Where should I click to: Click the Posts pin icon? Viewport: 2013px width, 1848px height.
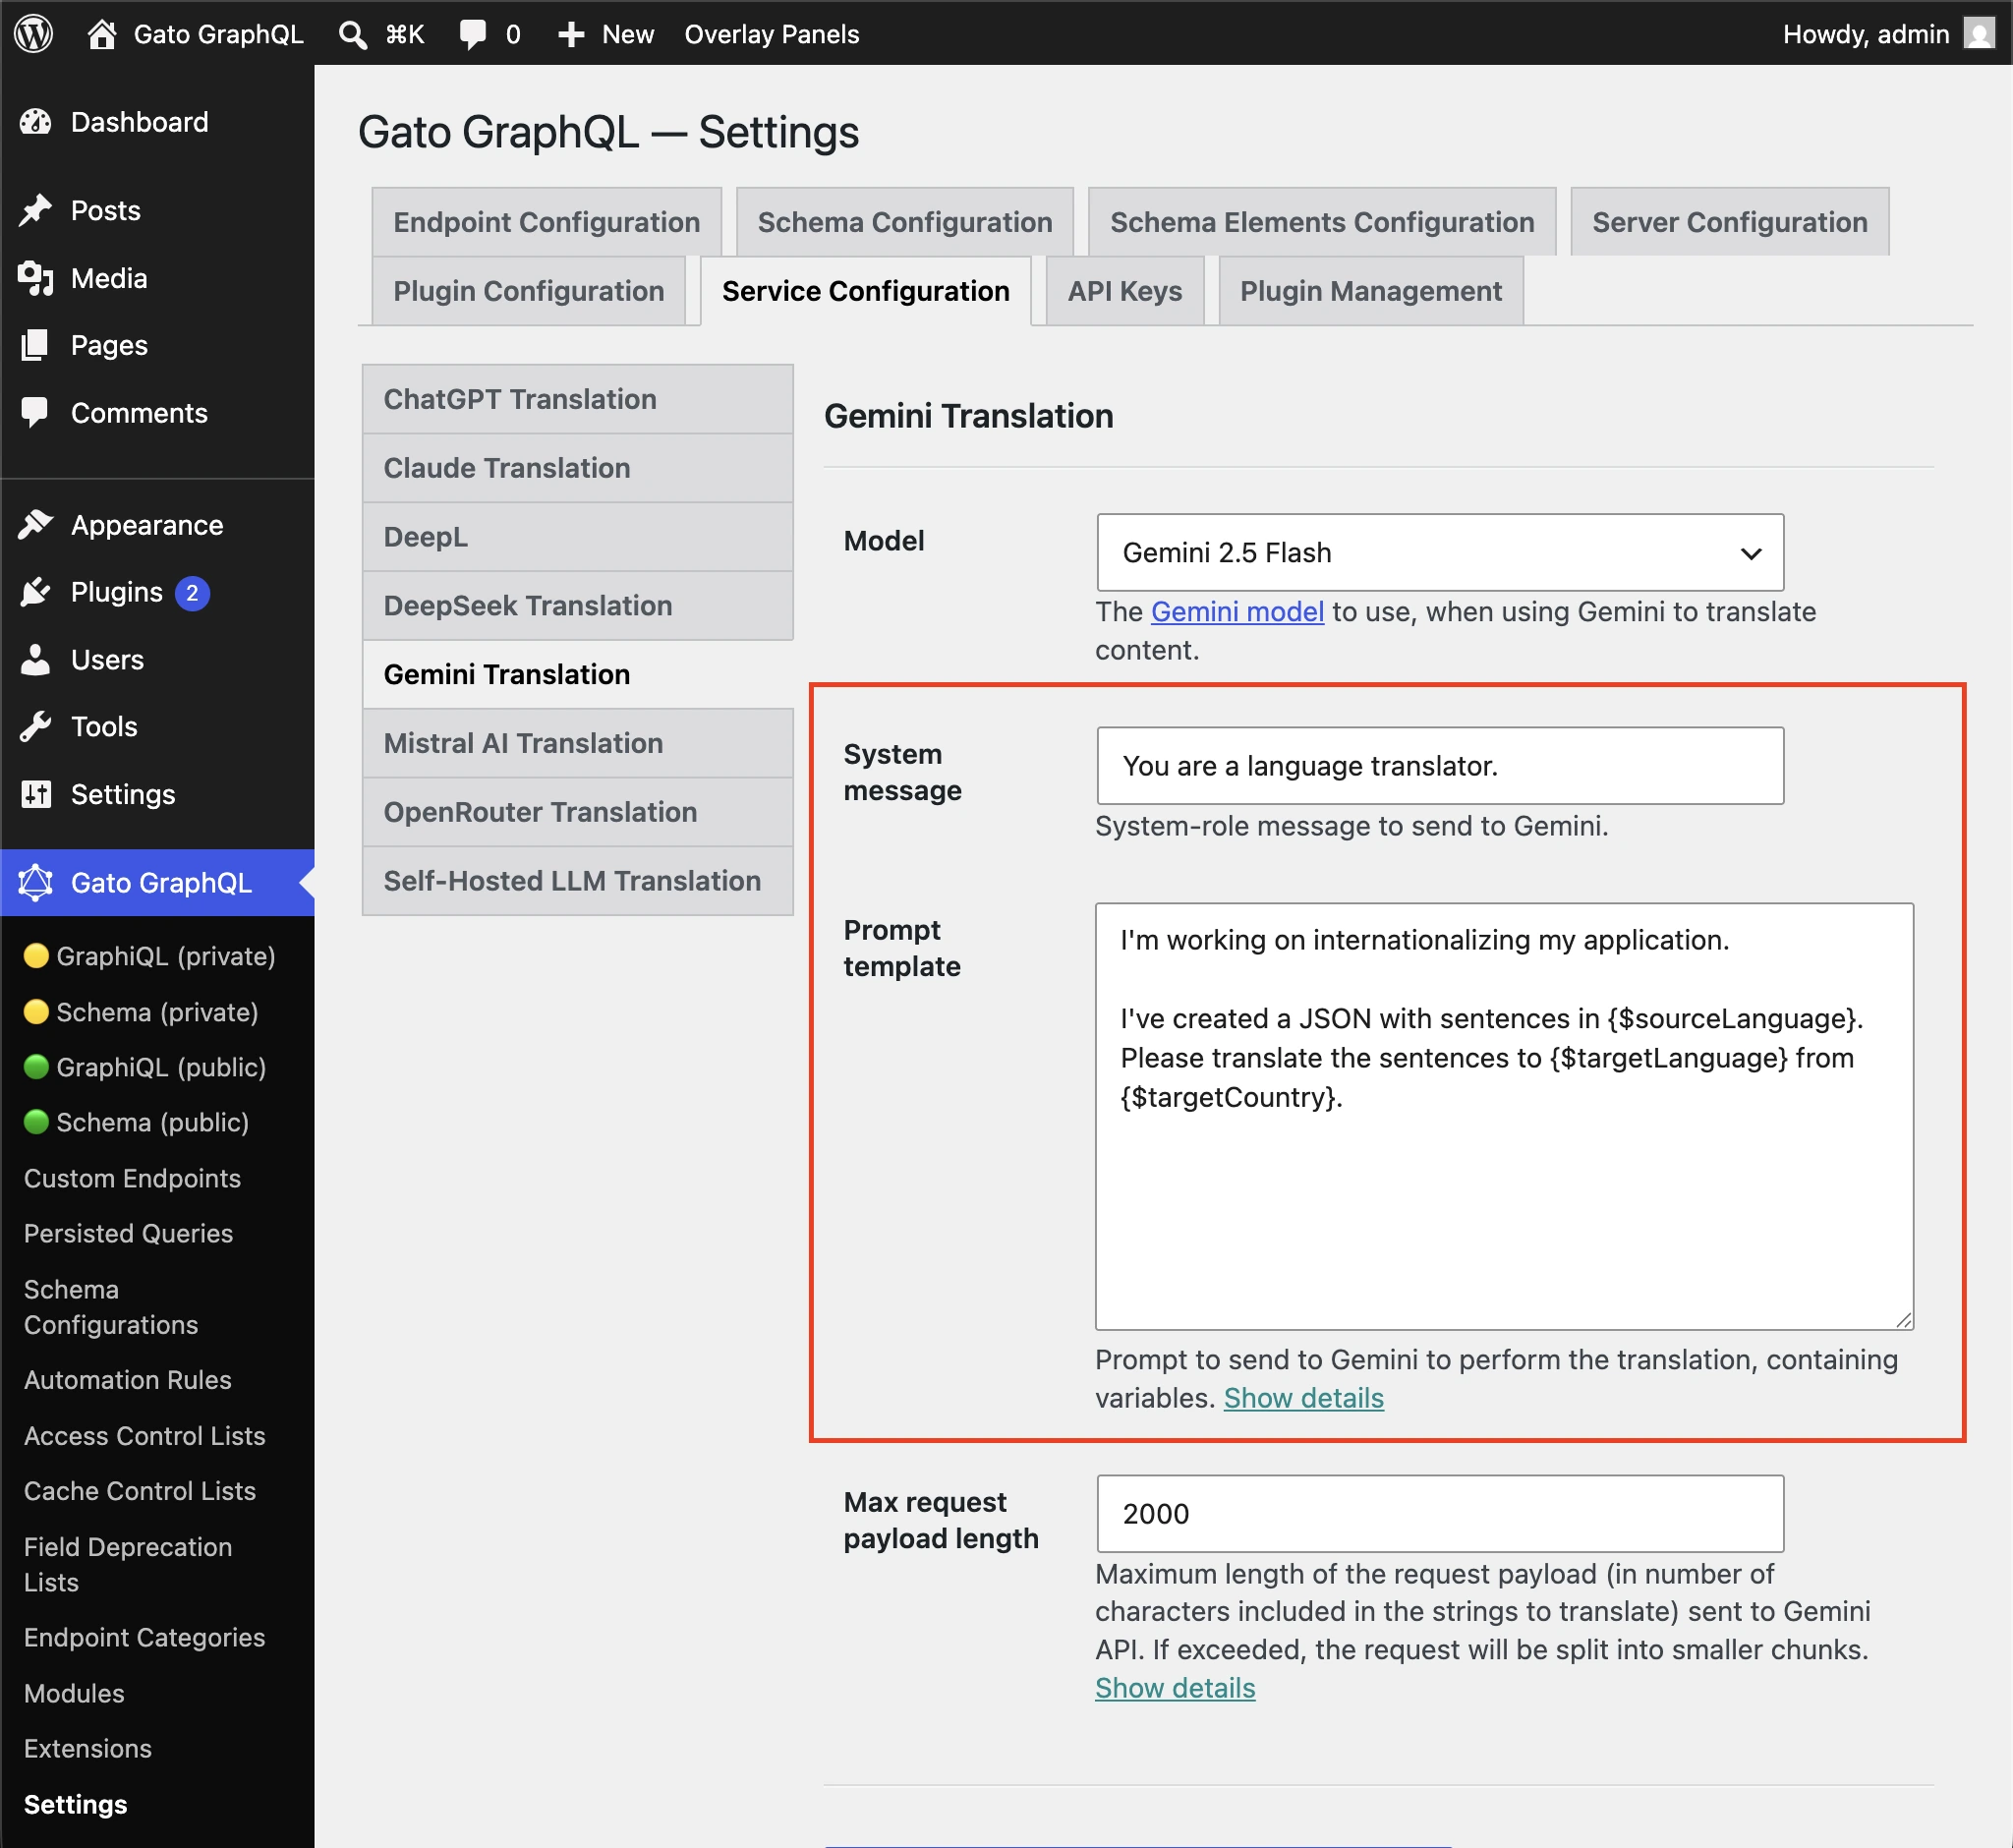(x=36, y=210)
